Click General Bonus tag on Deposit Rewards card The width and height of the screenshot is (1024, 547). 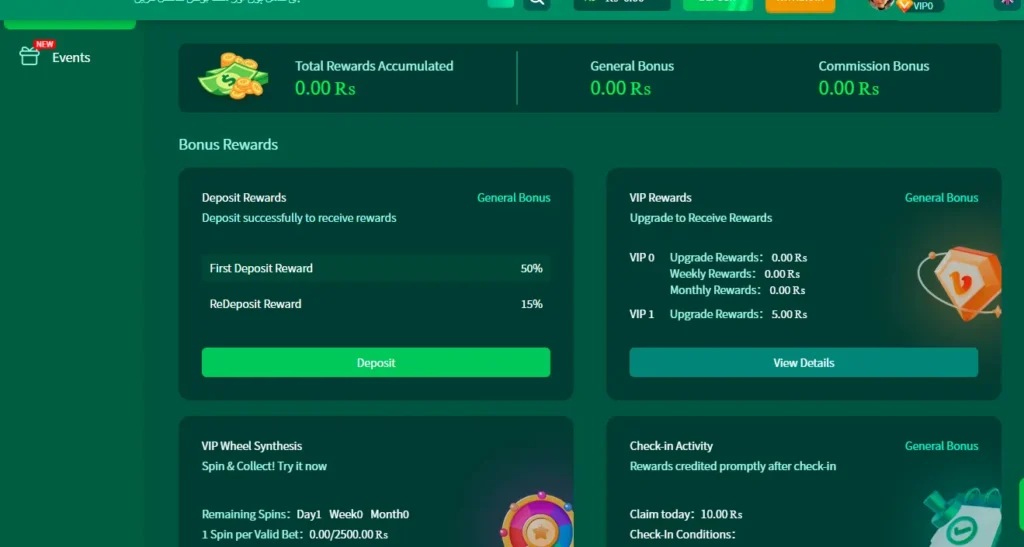click(x=513, y=198)
